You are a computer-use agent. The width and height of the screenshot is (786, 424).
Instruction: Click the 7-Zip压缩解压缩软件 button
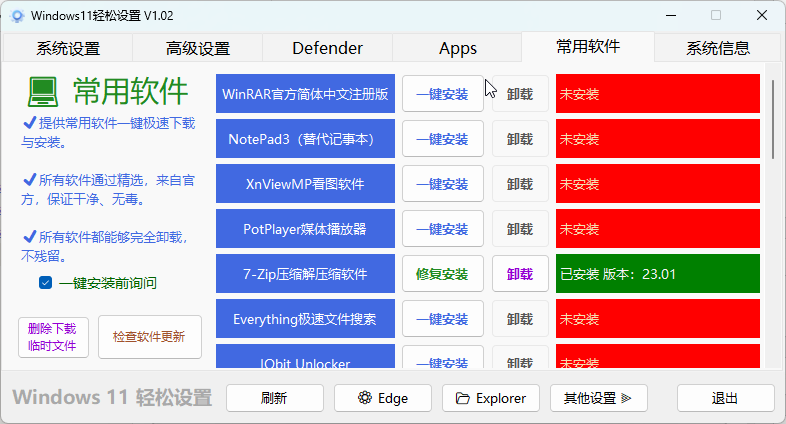tap(305, 274)
